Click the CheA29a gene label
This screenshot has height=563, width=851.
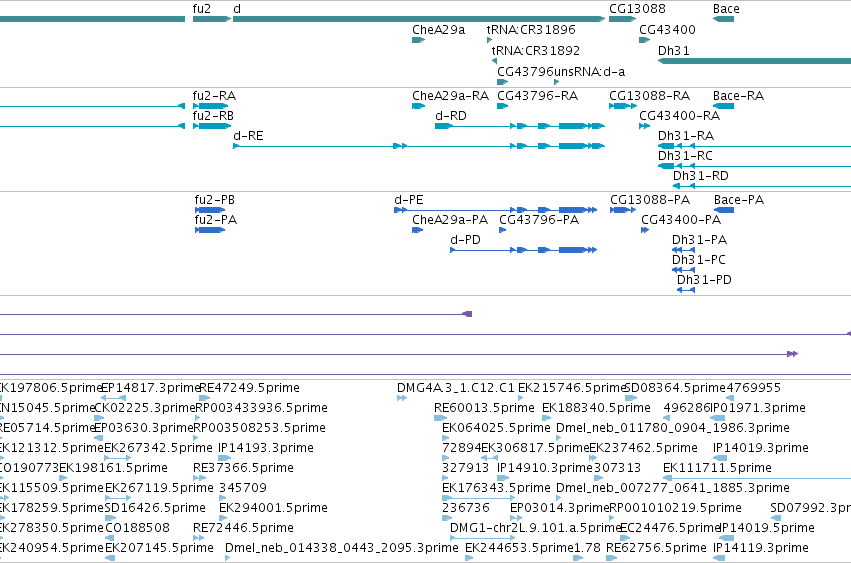(x=438, y=30)
